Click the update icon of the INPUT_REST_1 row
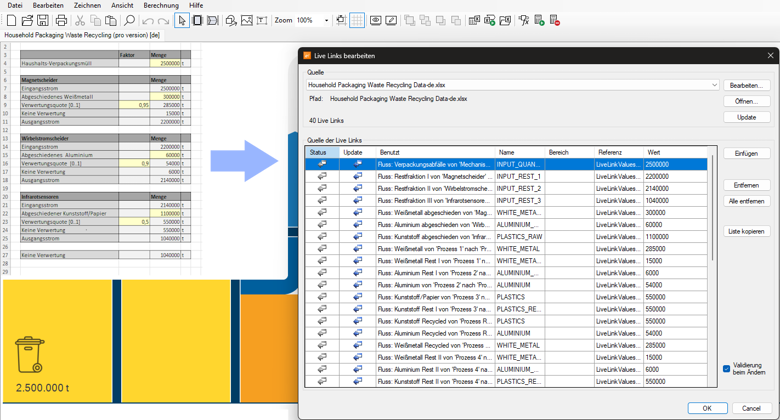 tap(357, 176)
